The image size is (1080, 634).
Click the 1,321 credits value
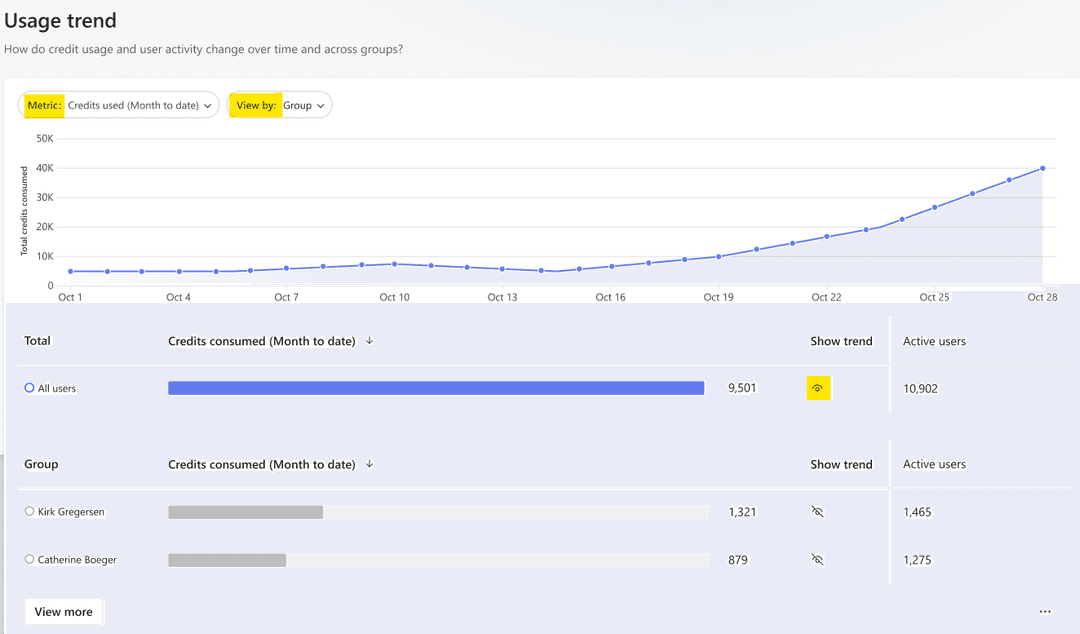742,512
